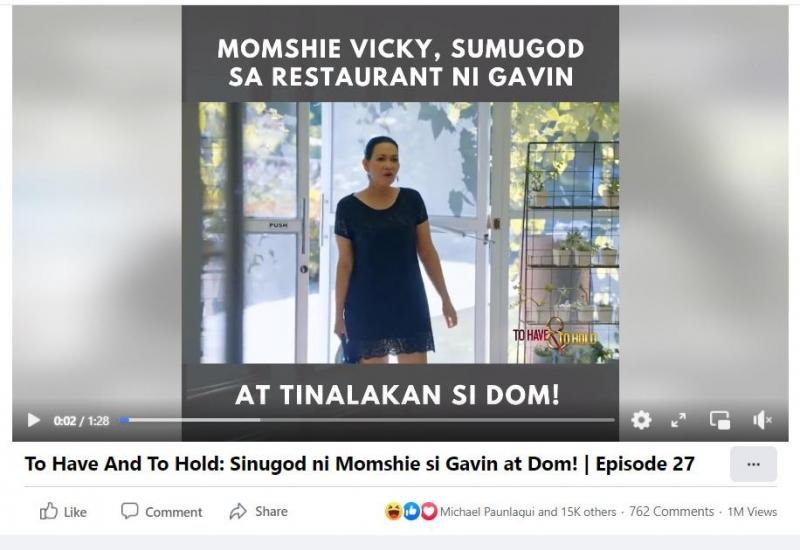Viewport: 800px width, 550px height.
Task: Comment on the video
Action: click(x=161, y=511)
